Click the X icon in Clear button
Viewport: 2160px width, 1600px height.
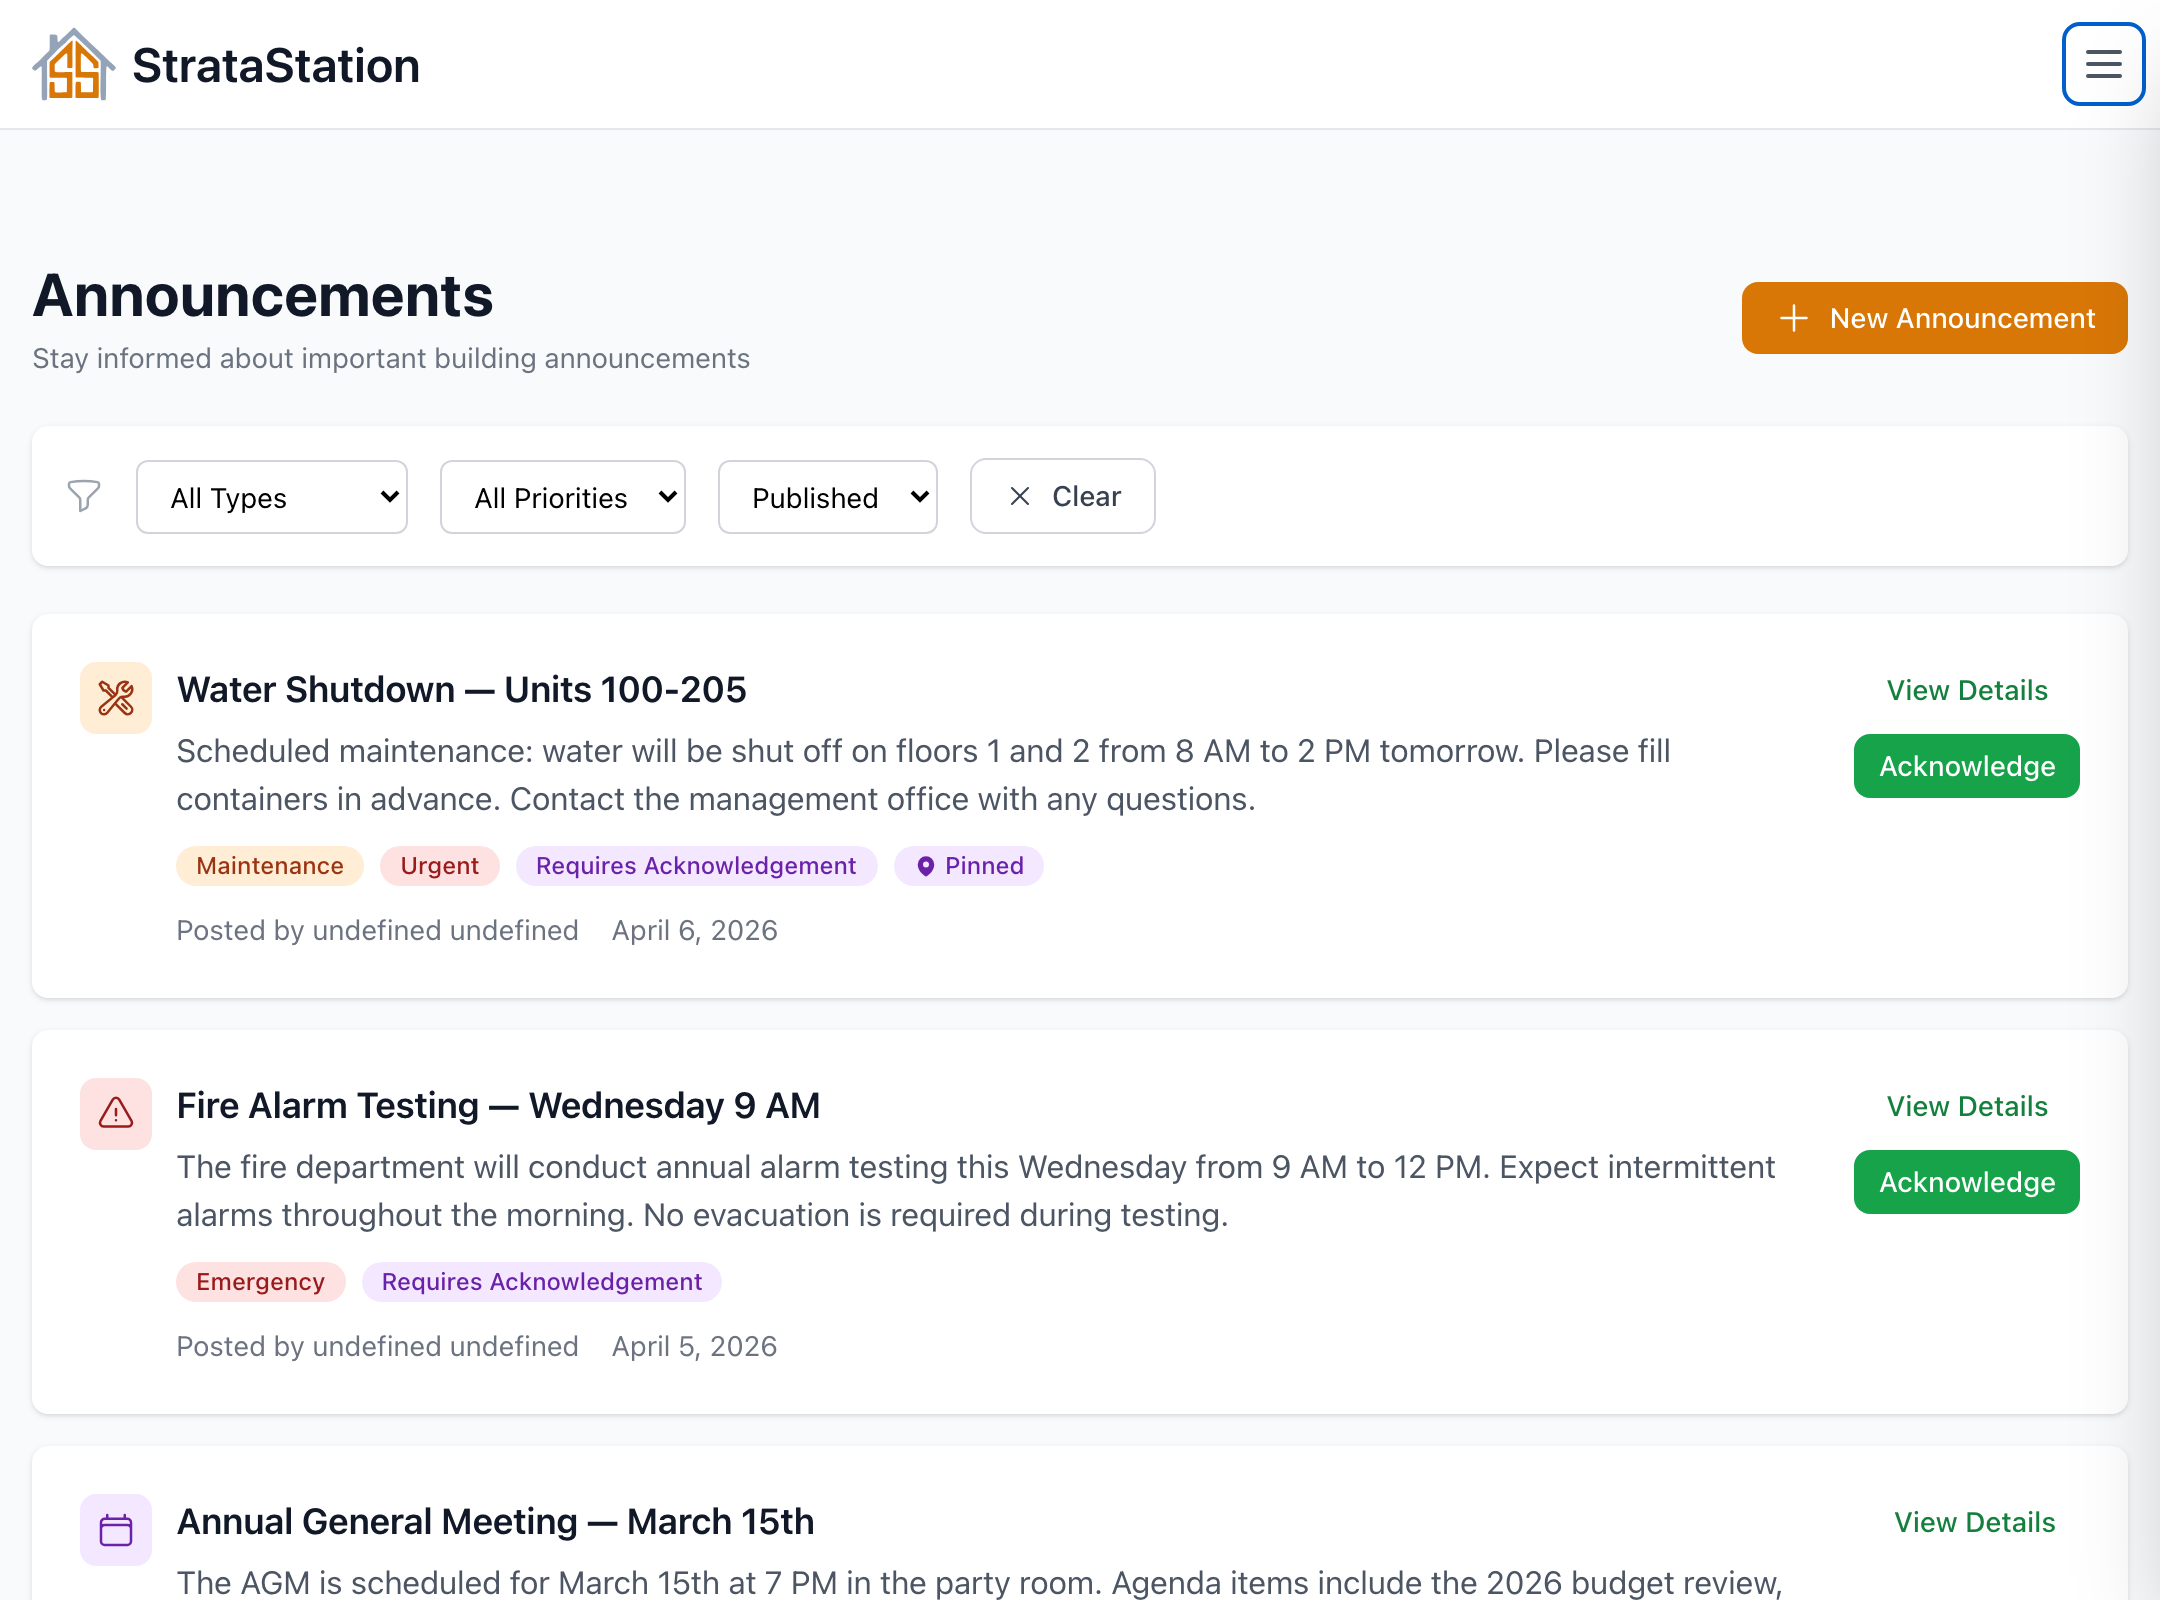point(1020,496)
